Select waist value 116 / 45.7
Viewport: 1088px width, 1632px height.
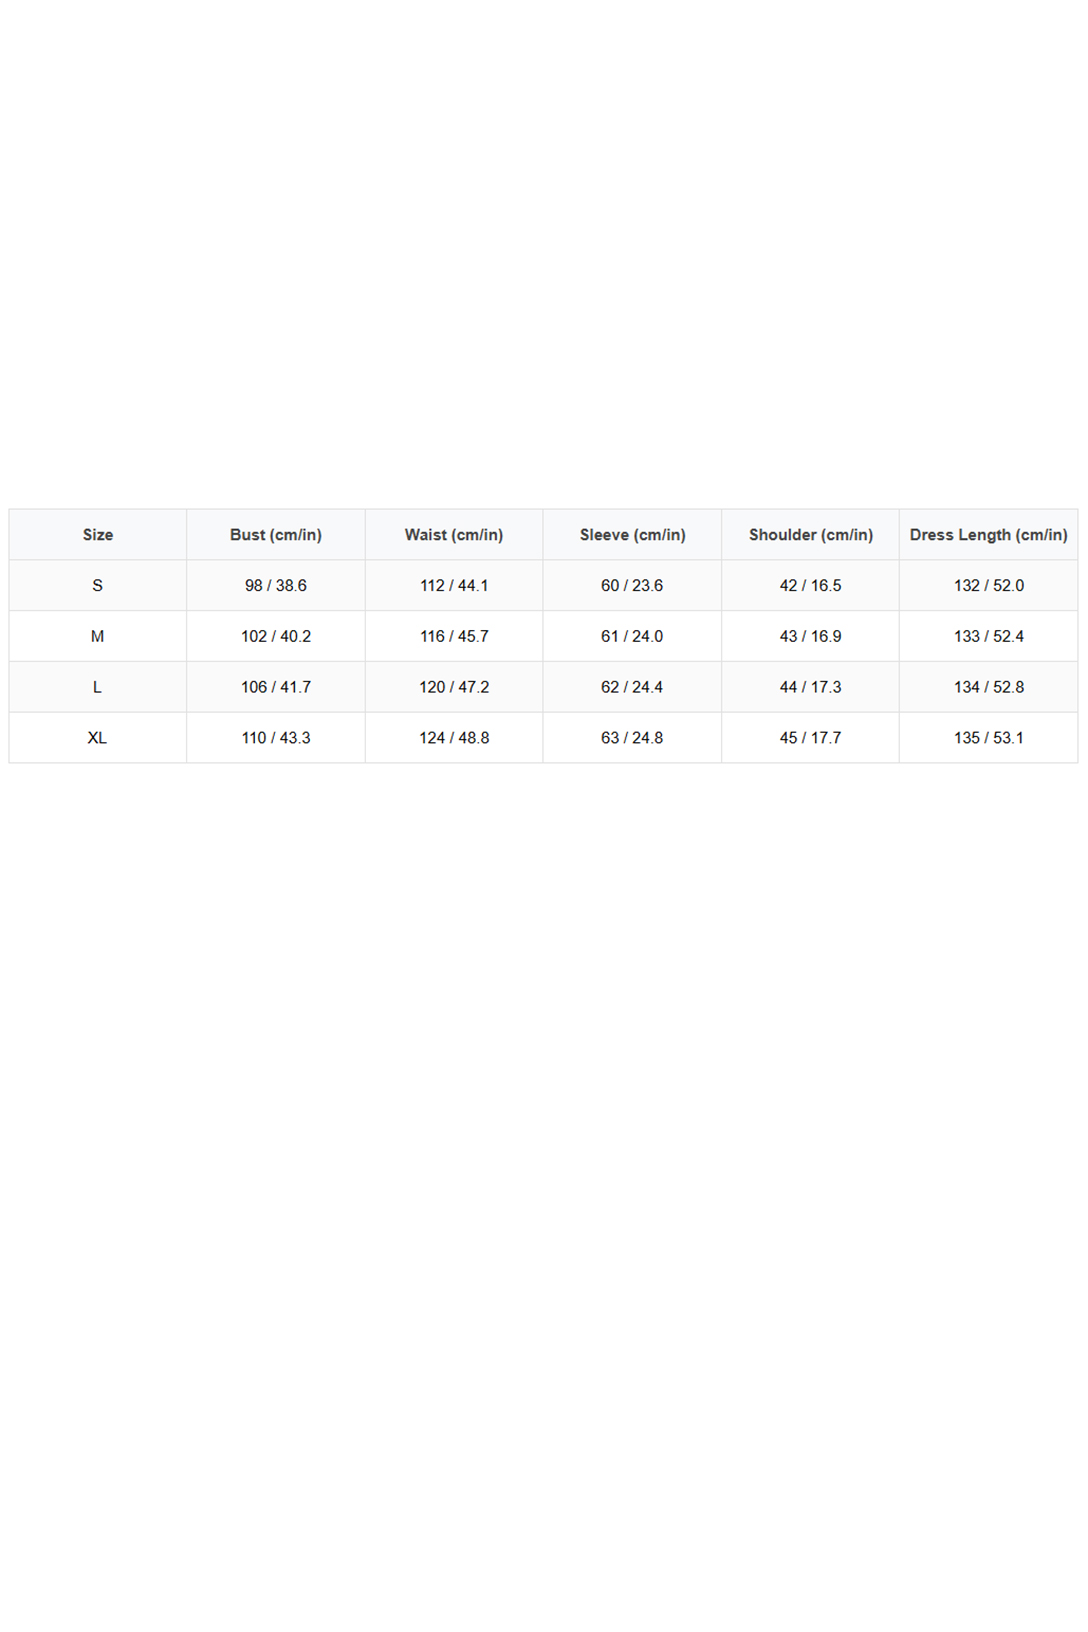[454, 637]
